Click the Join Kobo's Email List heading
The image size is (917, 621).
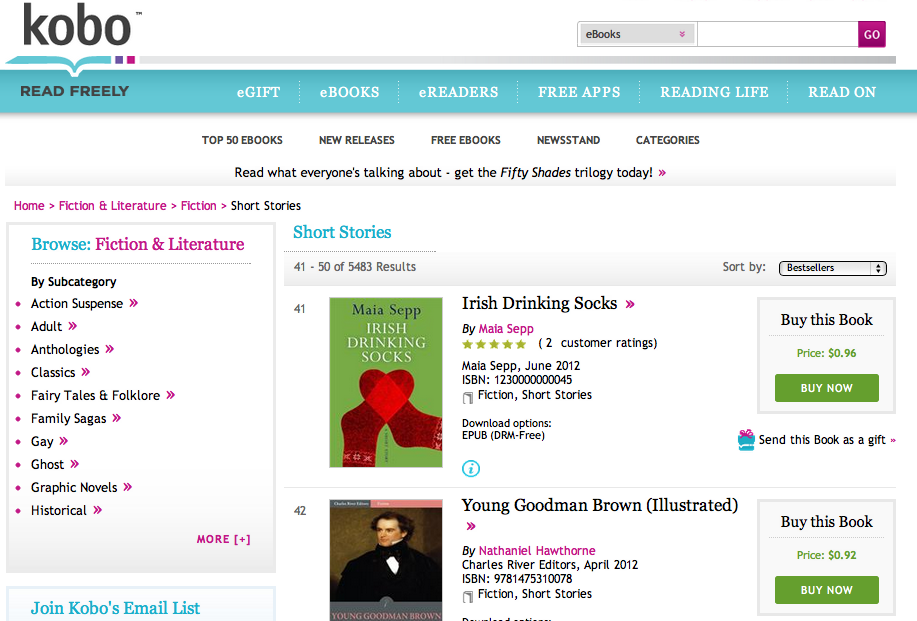pos(115,608)
